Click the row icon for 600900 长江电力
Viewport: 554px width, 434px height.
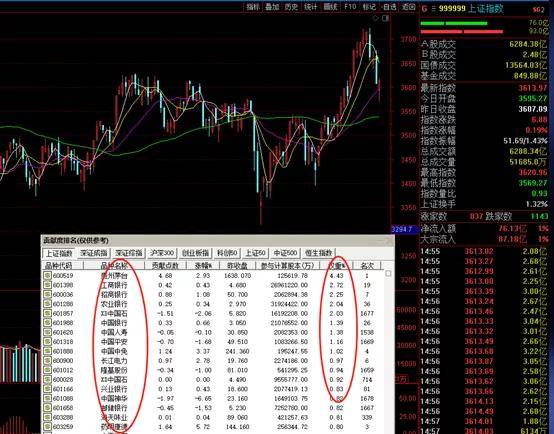coord(47,361)
